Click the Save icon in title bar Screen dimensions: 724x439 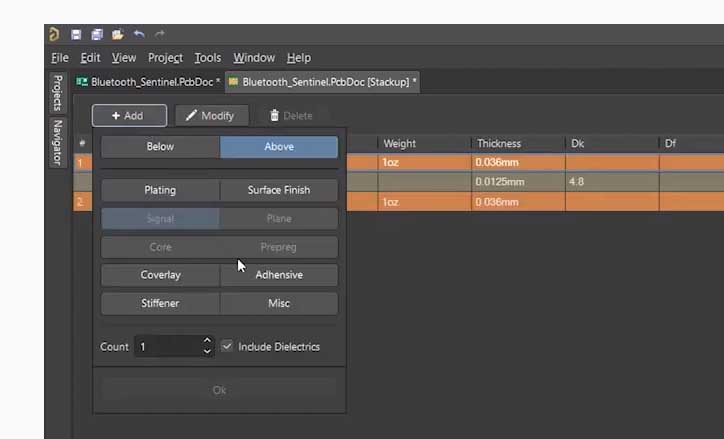tap(76, 35)
